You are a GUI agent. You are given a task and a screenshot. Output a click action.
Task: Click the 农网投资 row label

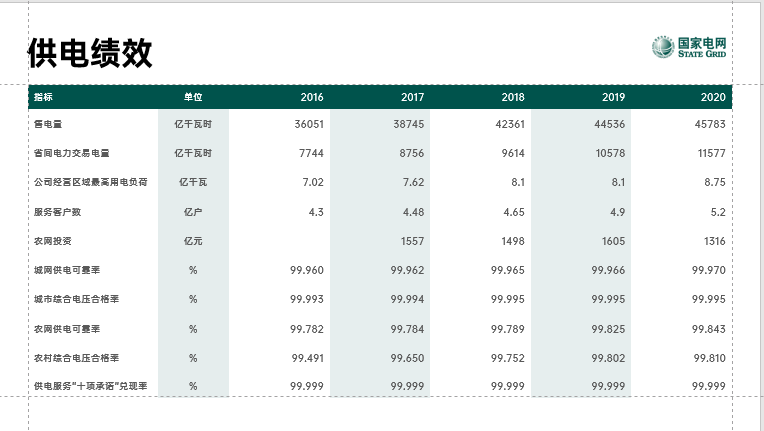coord(53,241)
